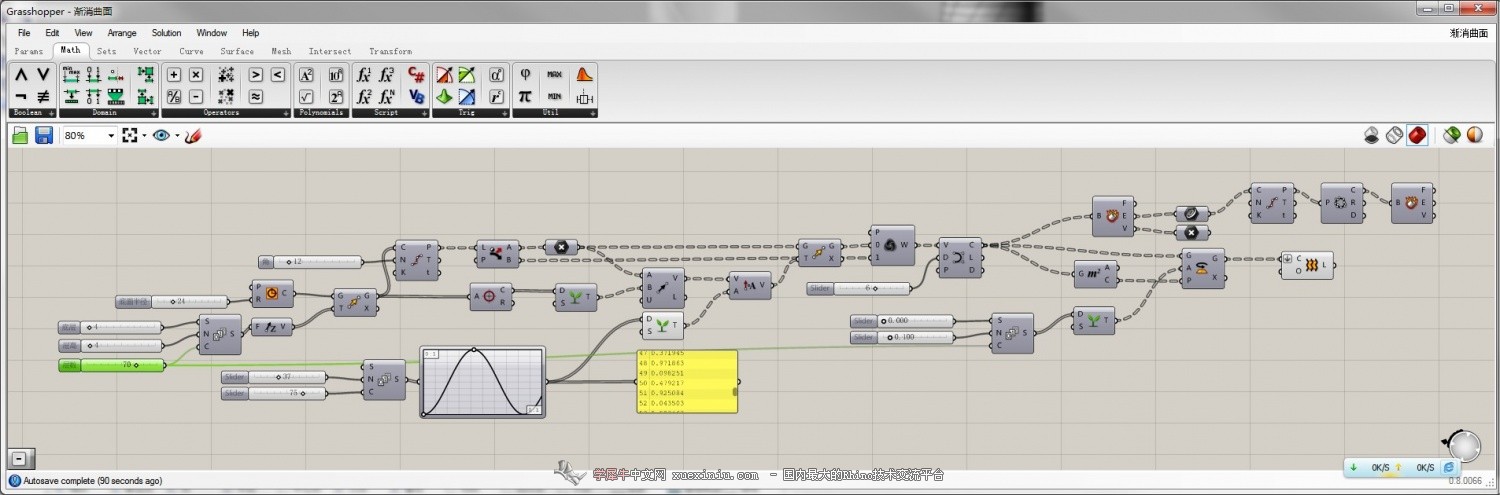Expand the Operators panel
Image resolution: width=1500 pixels, height=495 pixels.
coord(285,113)
